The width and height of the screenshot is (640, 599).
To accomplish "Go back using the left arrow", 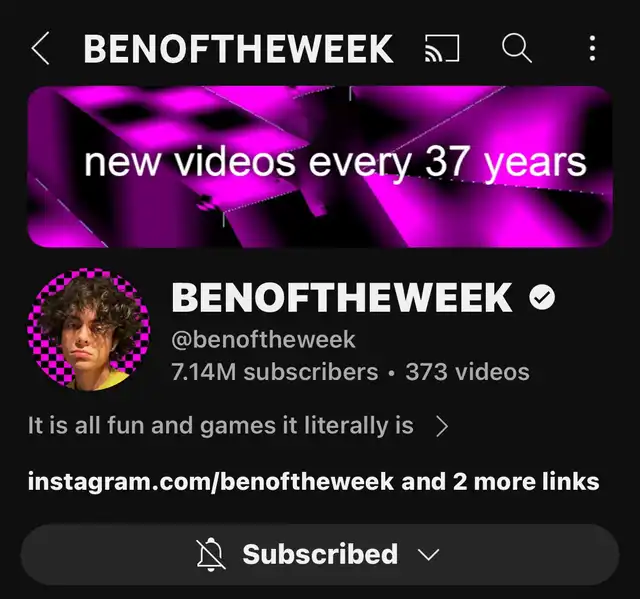I will pos(40,48).
